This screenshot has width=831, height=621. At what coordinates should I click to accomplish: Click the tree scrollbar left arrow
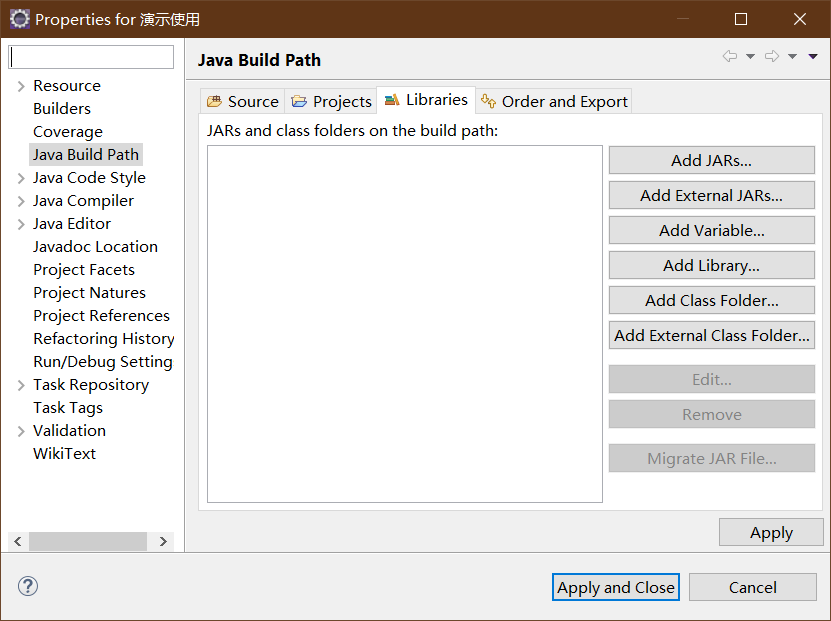click(x=18, y=541)
